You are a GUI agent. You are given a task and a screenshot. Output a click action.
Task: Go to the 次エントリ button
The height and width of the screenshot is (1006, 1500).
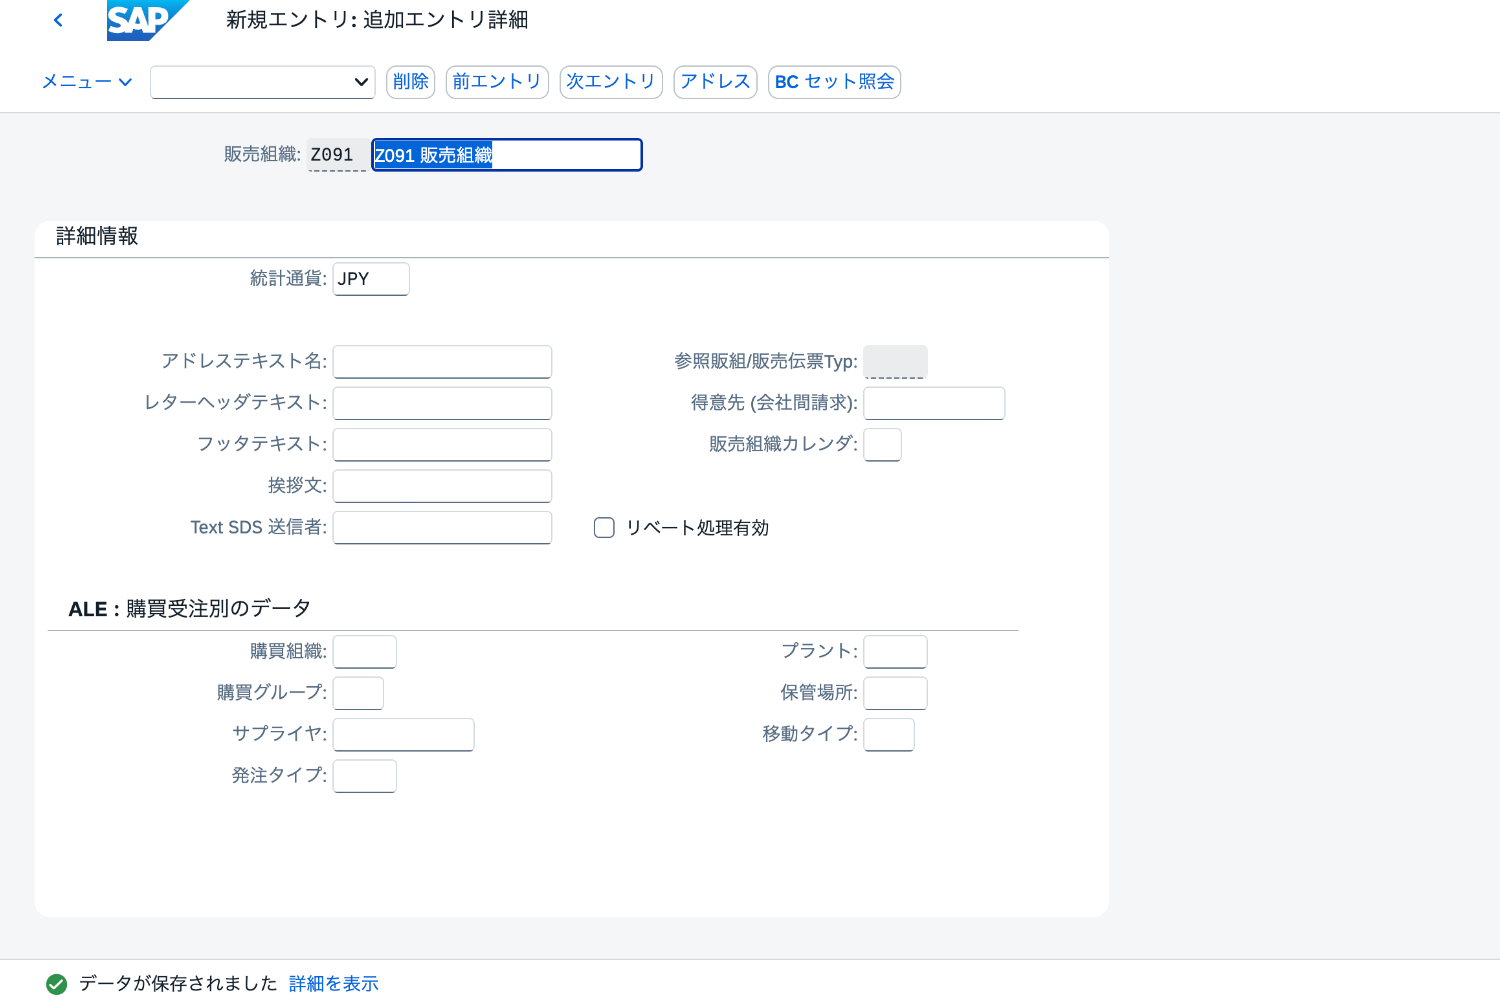(x=611, y=82)
